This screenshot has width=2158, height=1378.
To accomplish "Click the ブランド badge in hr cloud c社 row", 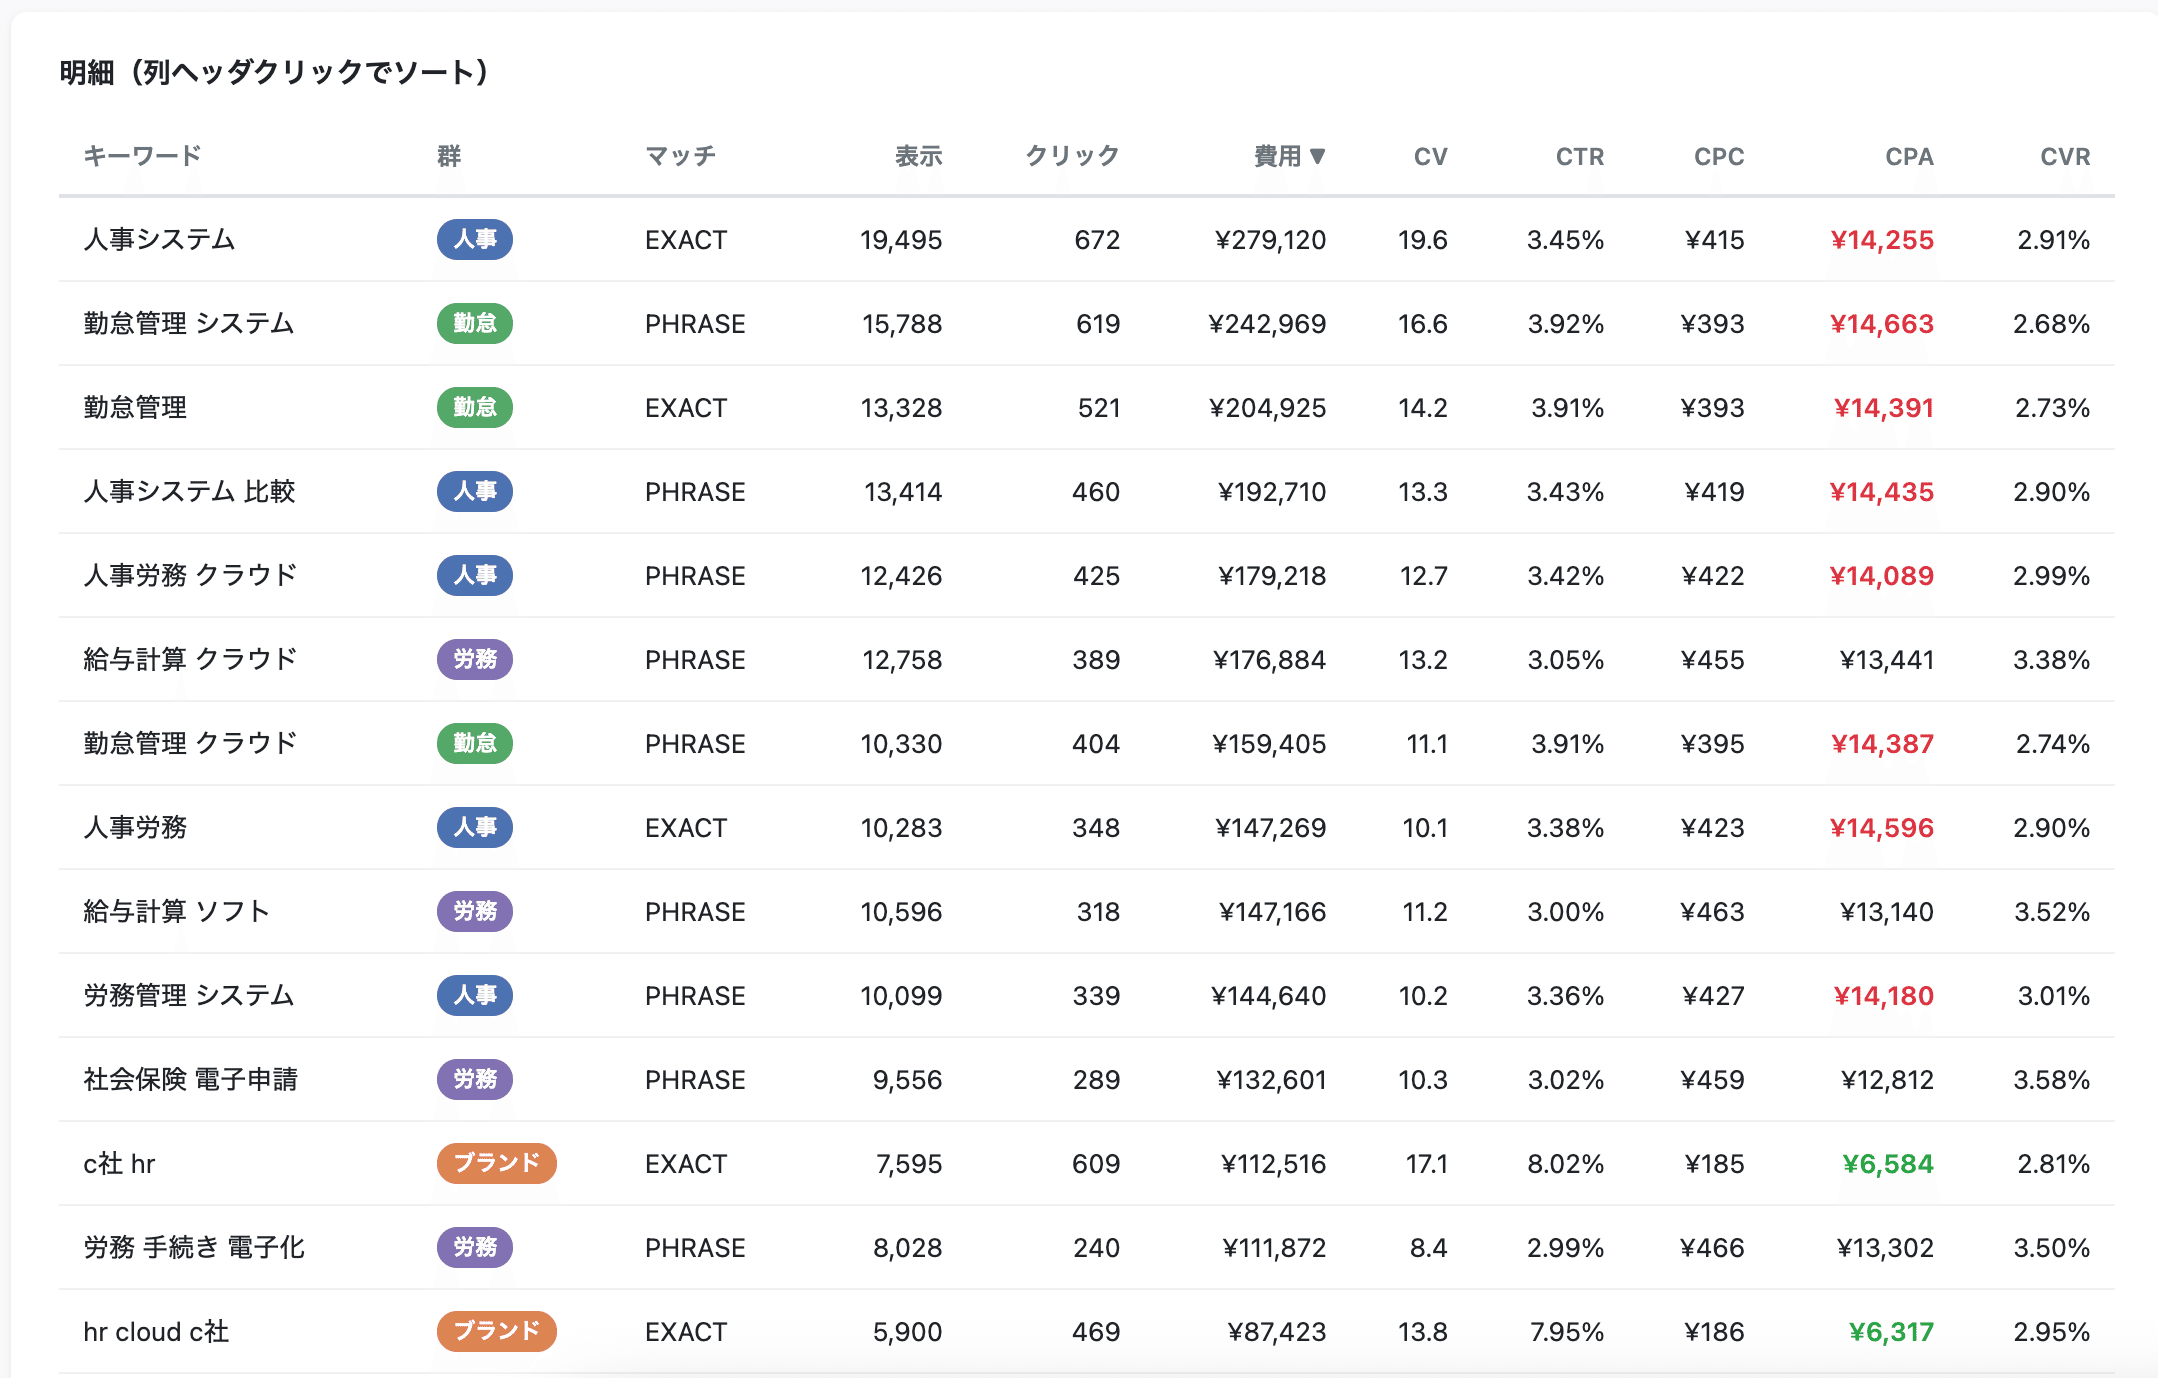I will point(497,1332).
